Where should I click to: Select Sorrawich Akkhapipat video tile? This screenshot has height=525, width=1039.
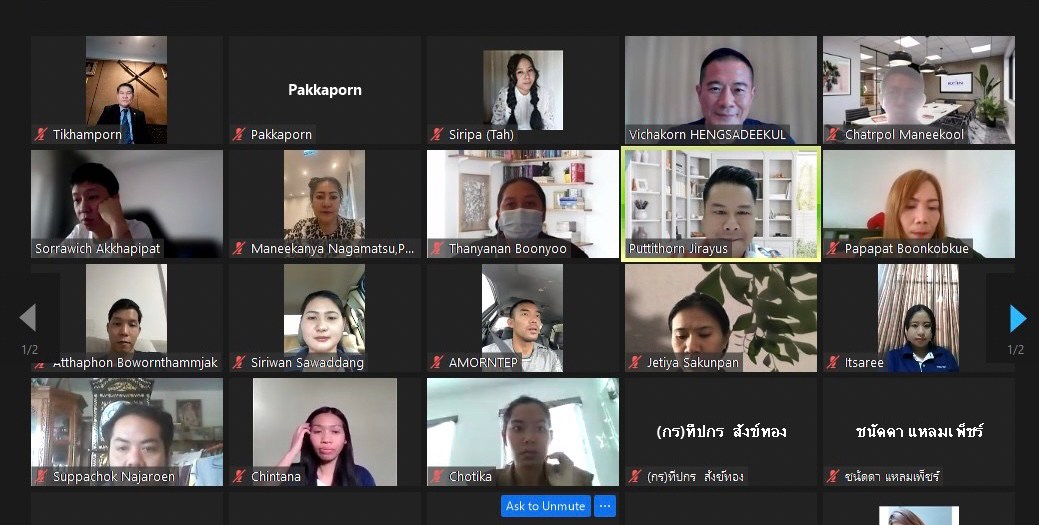click(127, 204)
